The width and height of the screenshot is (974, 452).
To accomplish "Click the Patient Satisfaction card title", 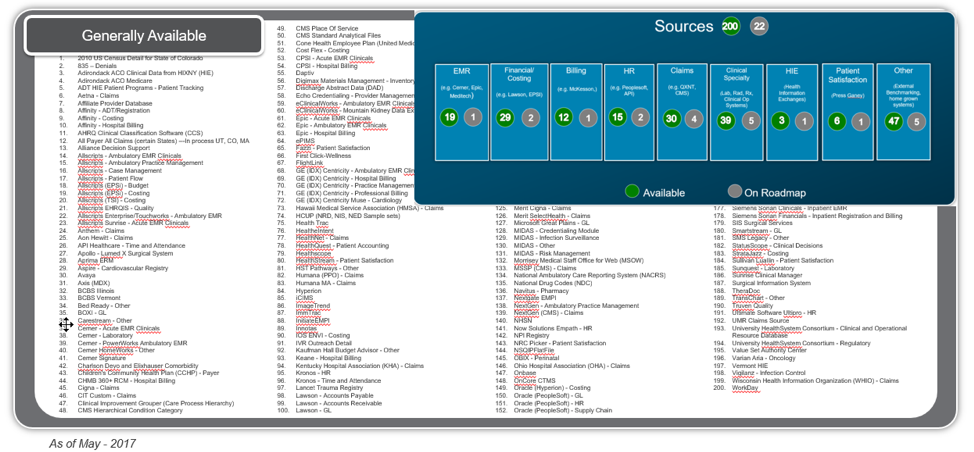I will (847, 75).
